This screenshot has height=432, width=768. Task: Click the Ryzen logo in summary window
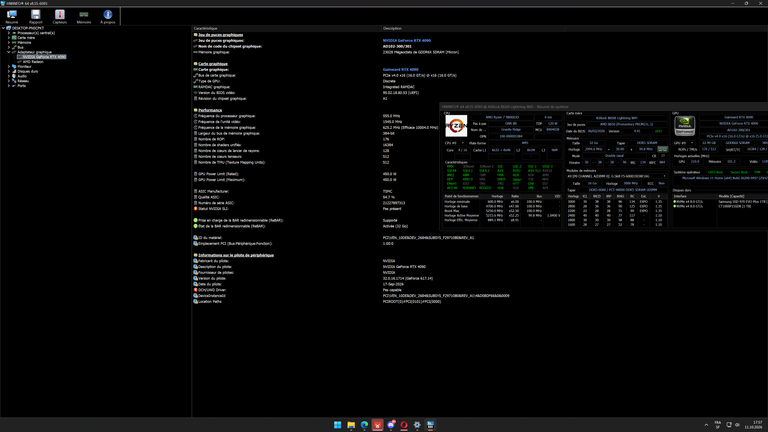(456, 126)
